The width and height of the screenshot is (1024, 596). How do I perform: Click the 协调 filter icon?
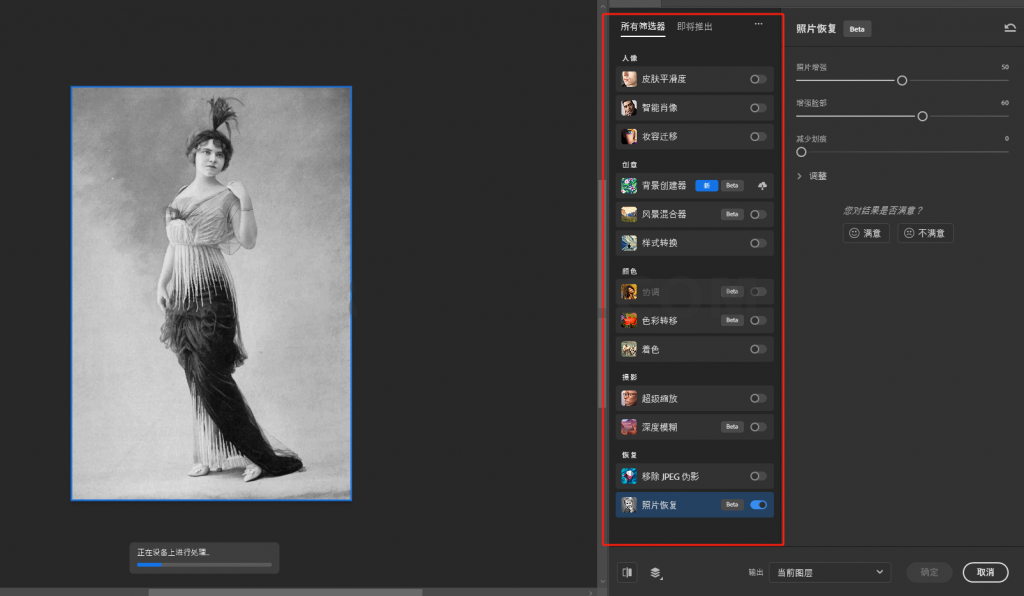(629, 292)
